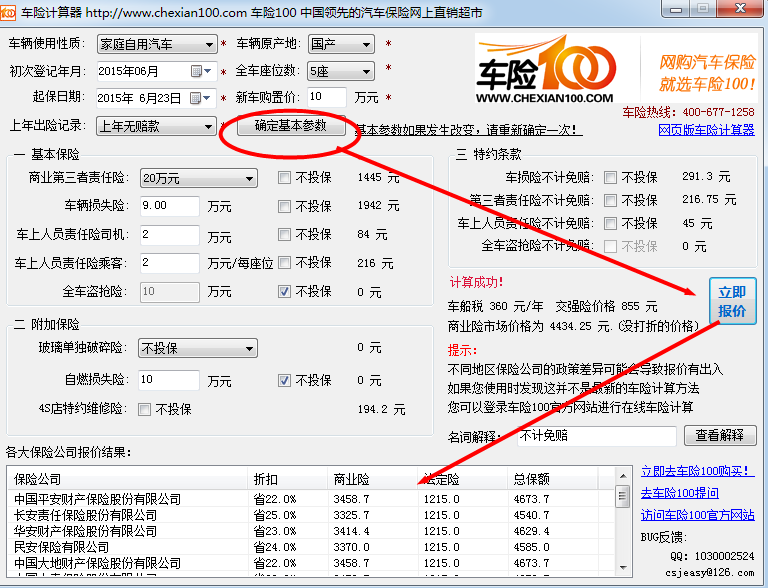Uncheck 不投保 for 全车盗抢险
Image resolution: width=768 pixels, height=588 pixels.
click(284, 292)
